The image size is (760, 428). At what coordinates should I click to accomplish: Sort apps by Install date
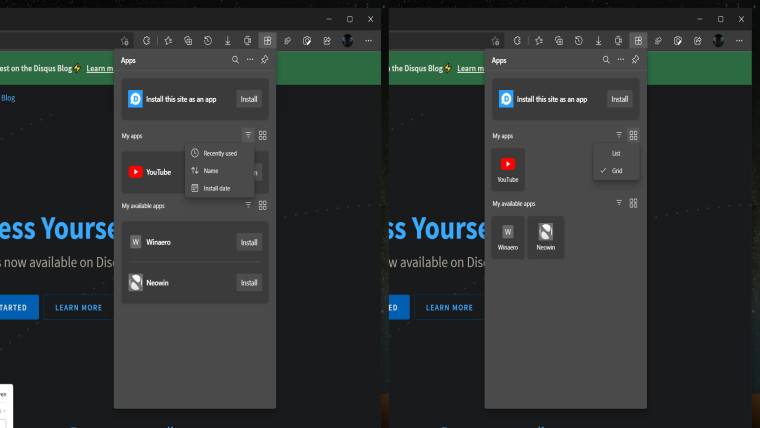point(220,188)
